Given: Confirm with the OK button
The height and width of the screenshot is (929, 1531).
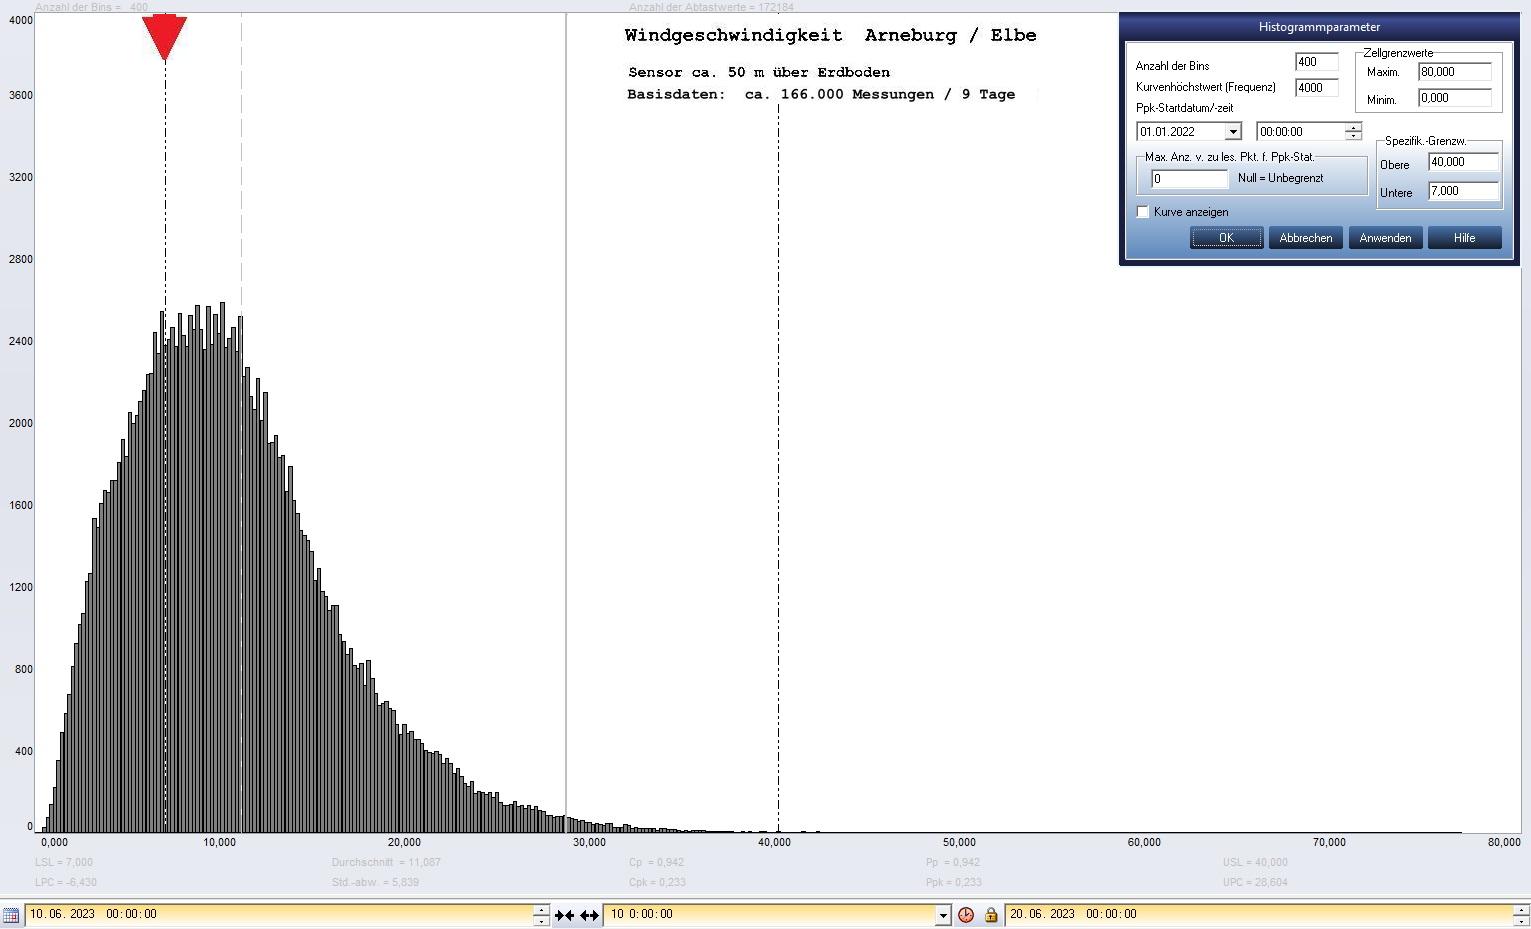Looking at the screenshot, I should (1226, 238).
